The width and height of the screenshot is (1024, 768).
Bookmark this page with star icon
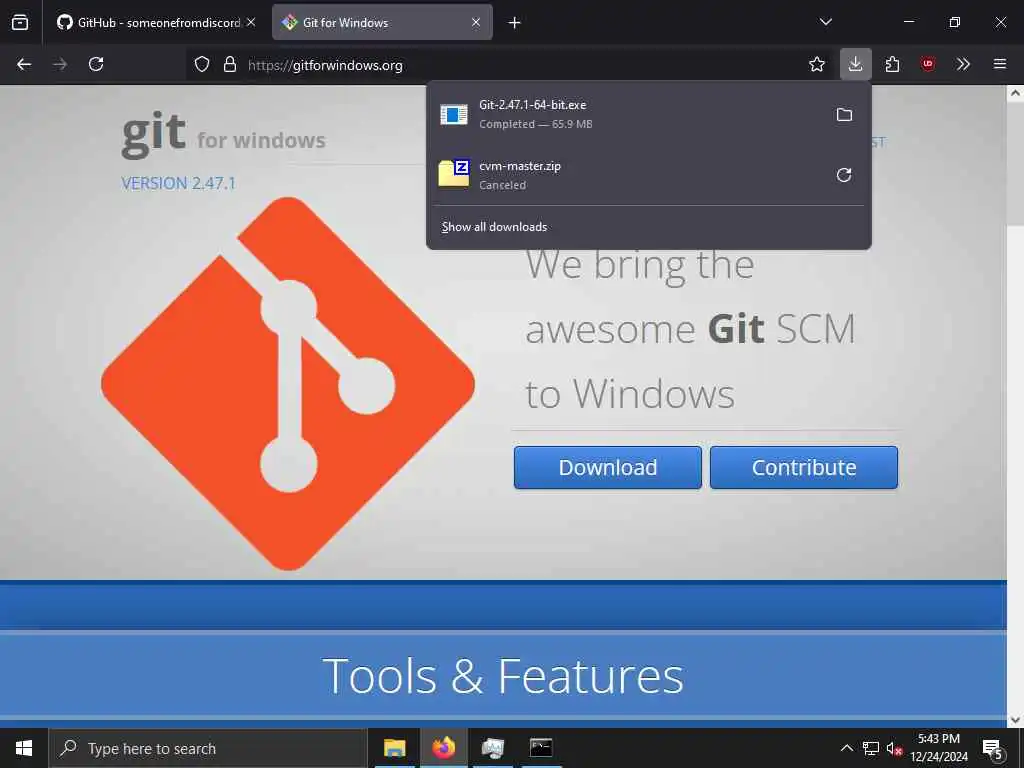click(x=816, y=64)
